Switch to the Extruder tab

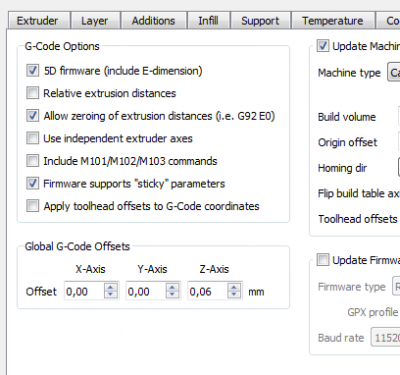tap(37, 21)
